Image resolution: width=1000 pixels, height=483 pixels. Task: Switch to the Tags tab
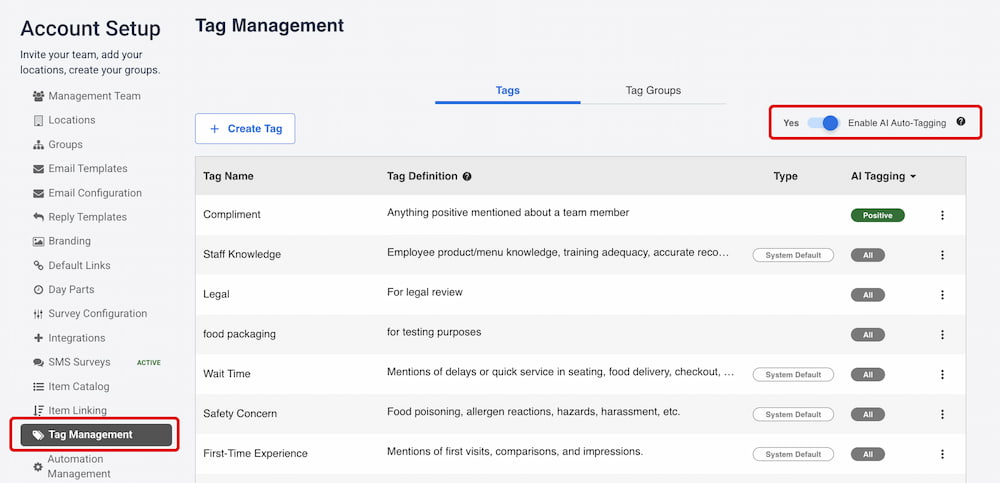(508, 91)
